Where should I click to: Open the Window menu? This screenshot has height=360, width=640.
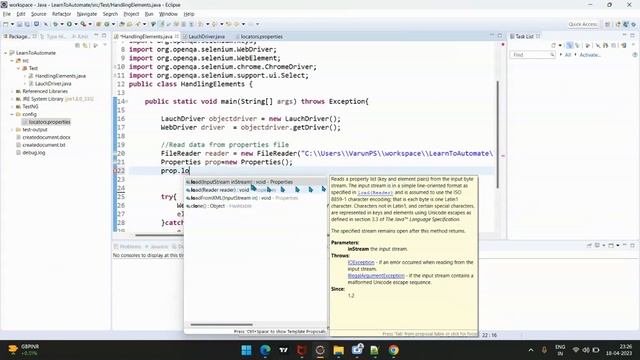point(168,14)
